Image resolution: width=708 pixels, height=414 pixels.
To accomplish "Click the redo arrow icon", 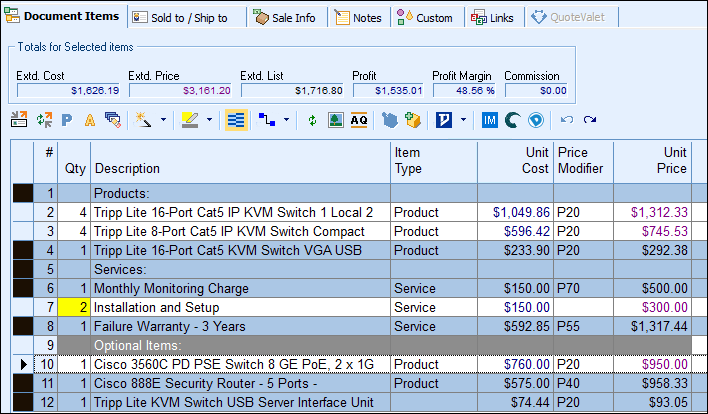I will click(590, 120).
